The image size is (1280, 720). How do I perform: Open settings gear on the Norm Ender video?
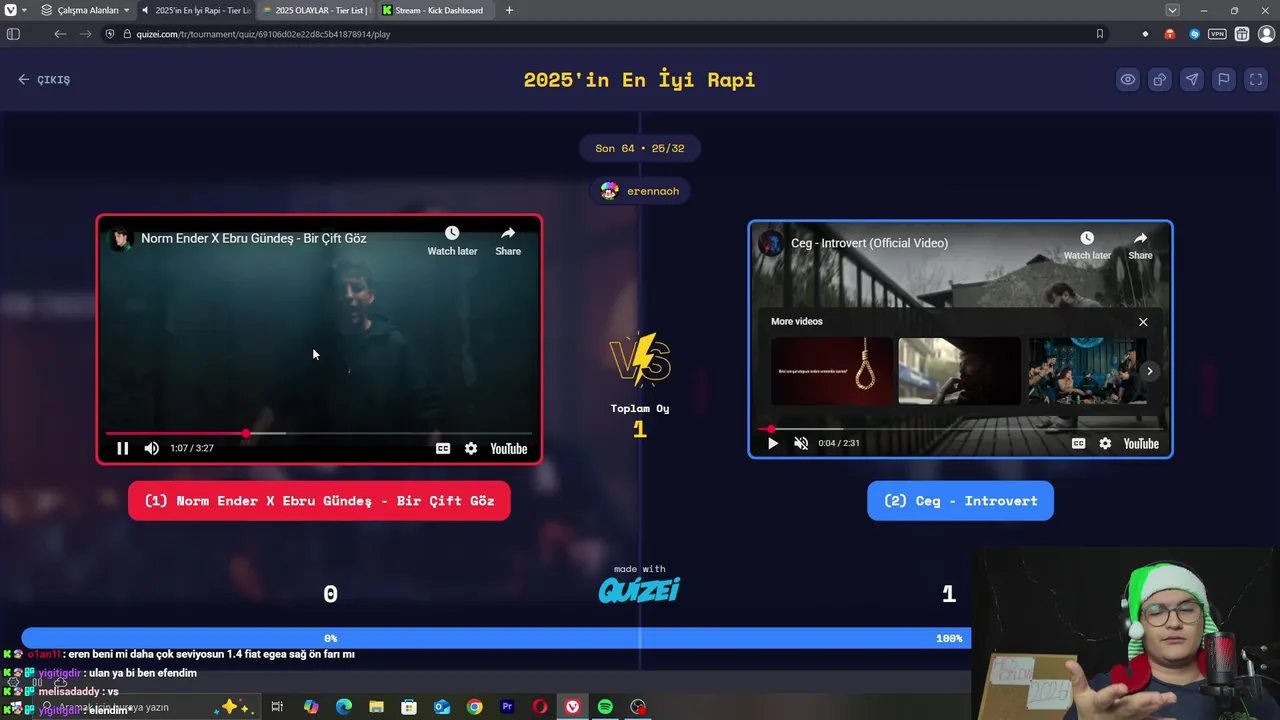tap(471, 449)
